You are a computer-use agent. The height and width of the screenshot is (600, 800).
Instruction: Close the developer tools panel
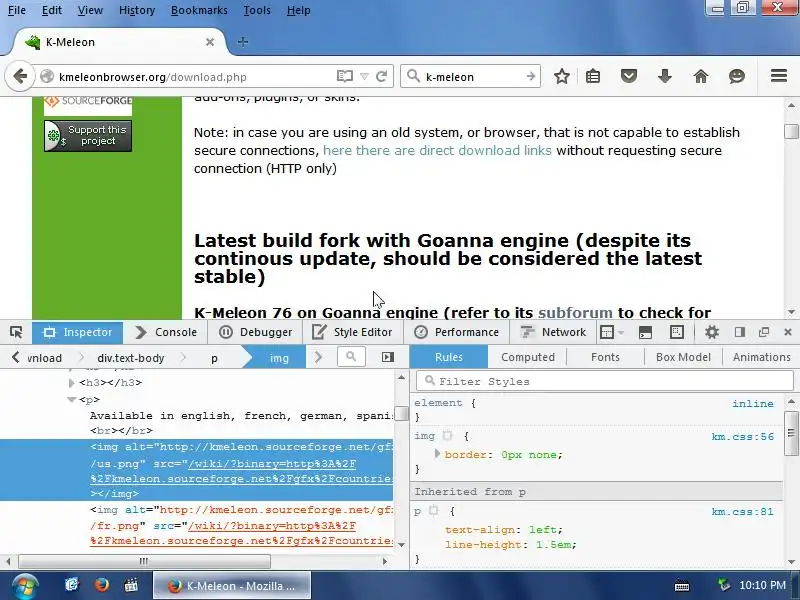[x=788, y=332]
